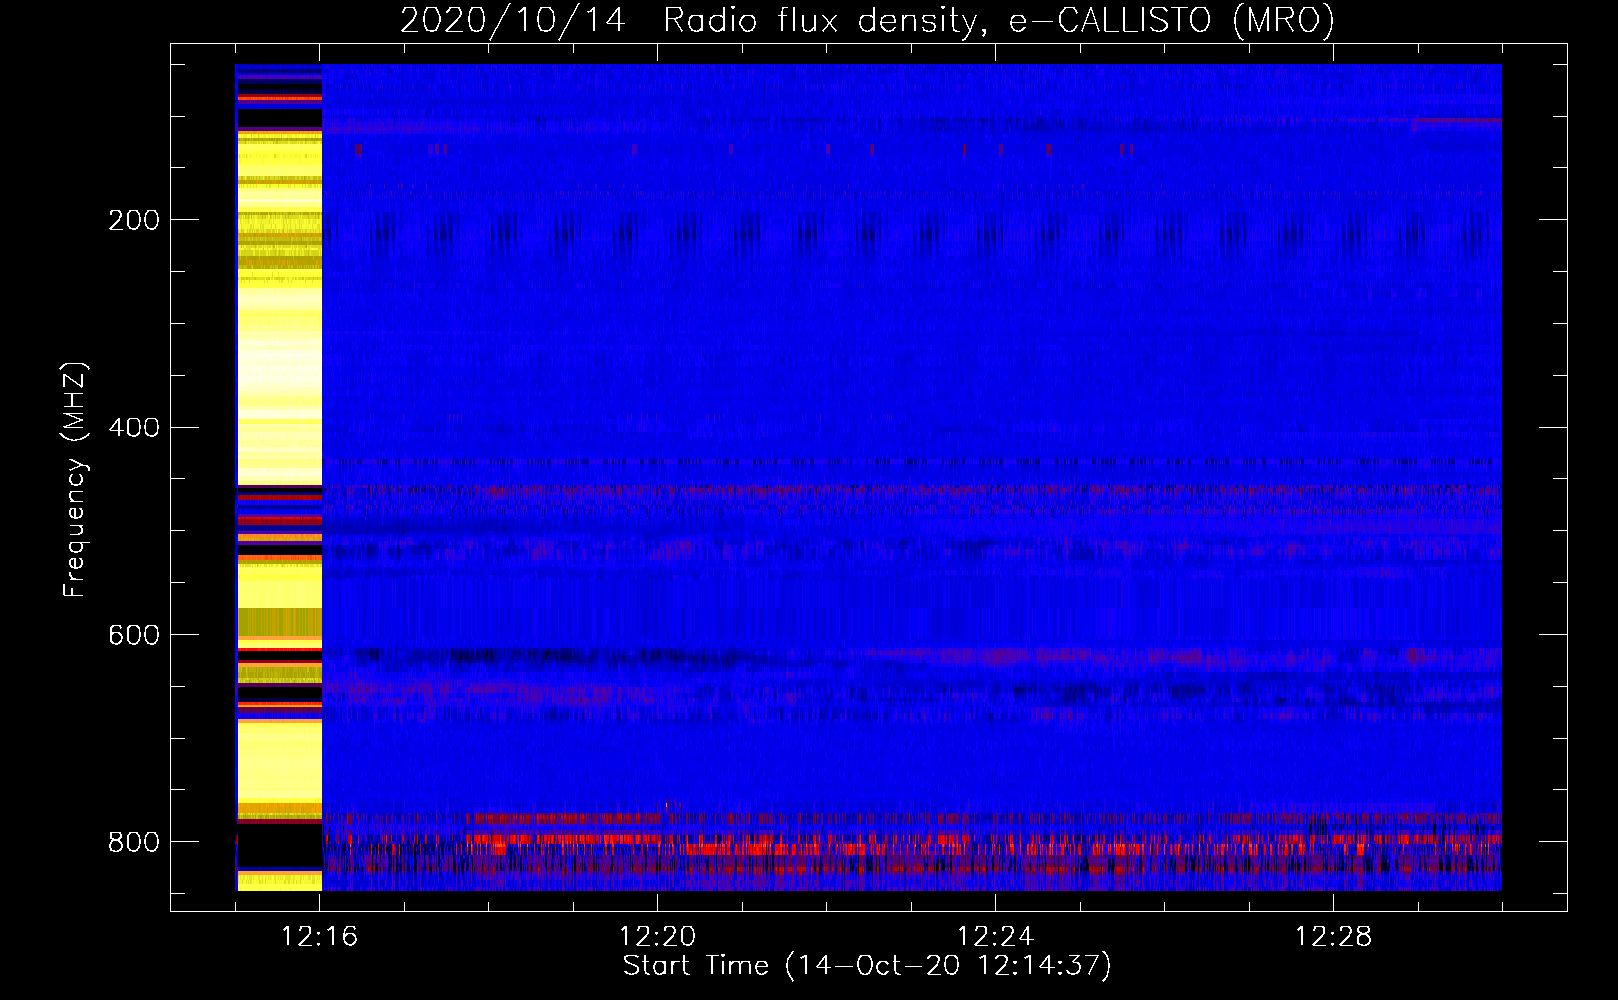Click the 12:16 time tick label
1618x1000 pixels.
pyautogui.click(x=320, y=937)
